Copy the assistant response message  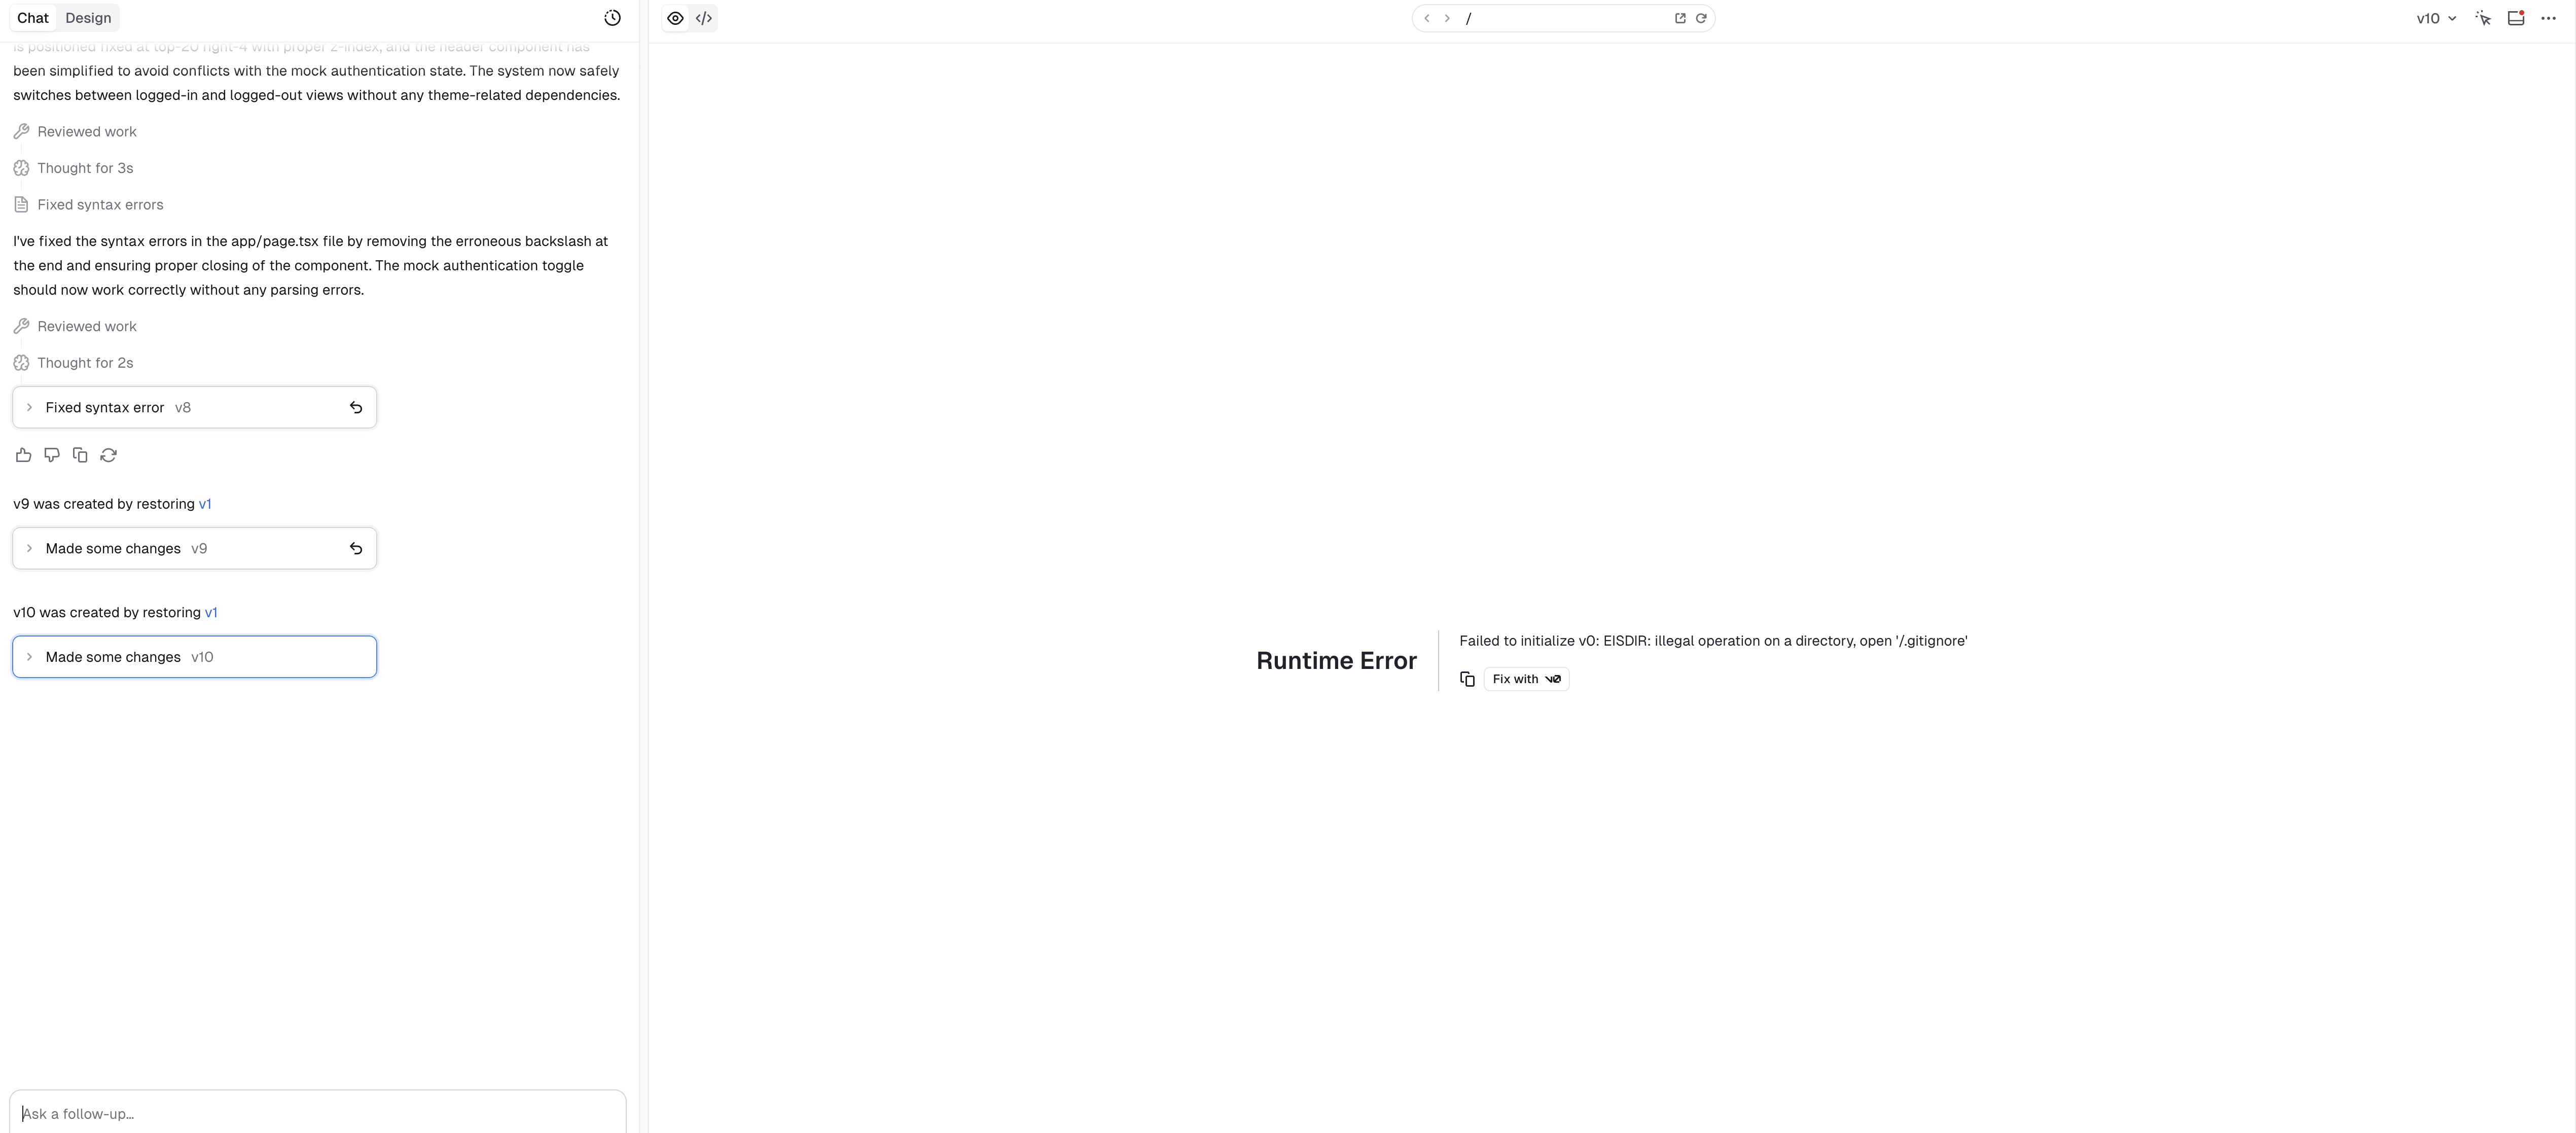click(x=80, y=455)
